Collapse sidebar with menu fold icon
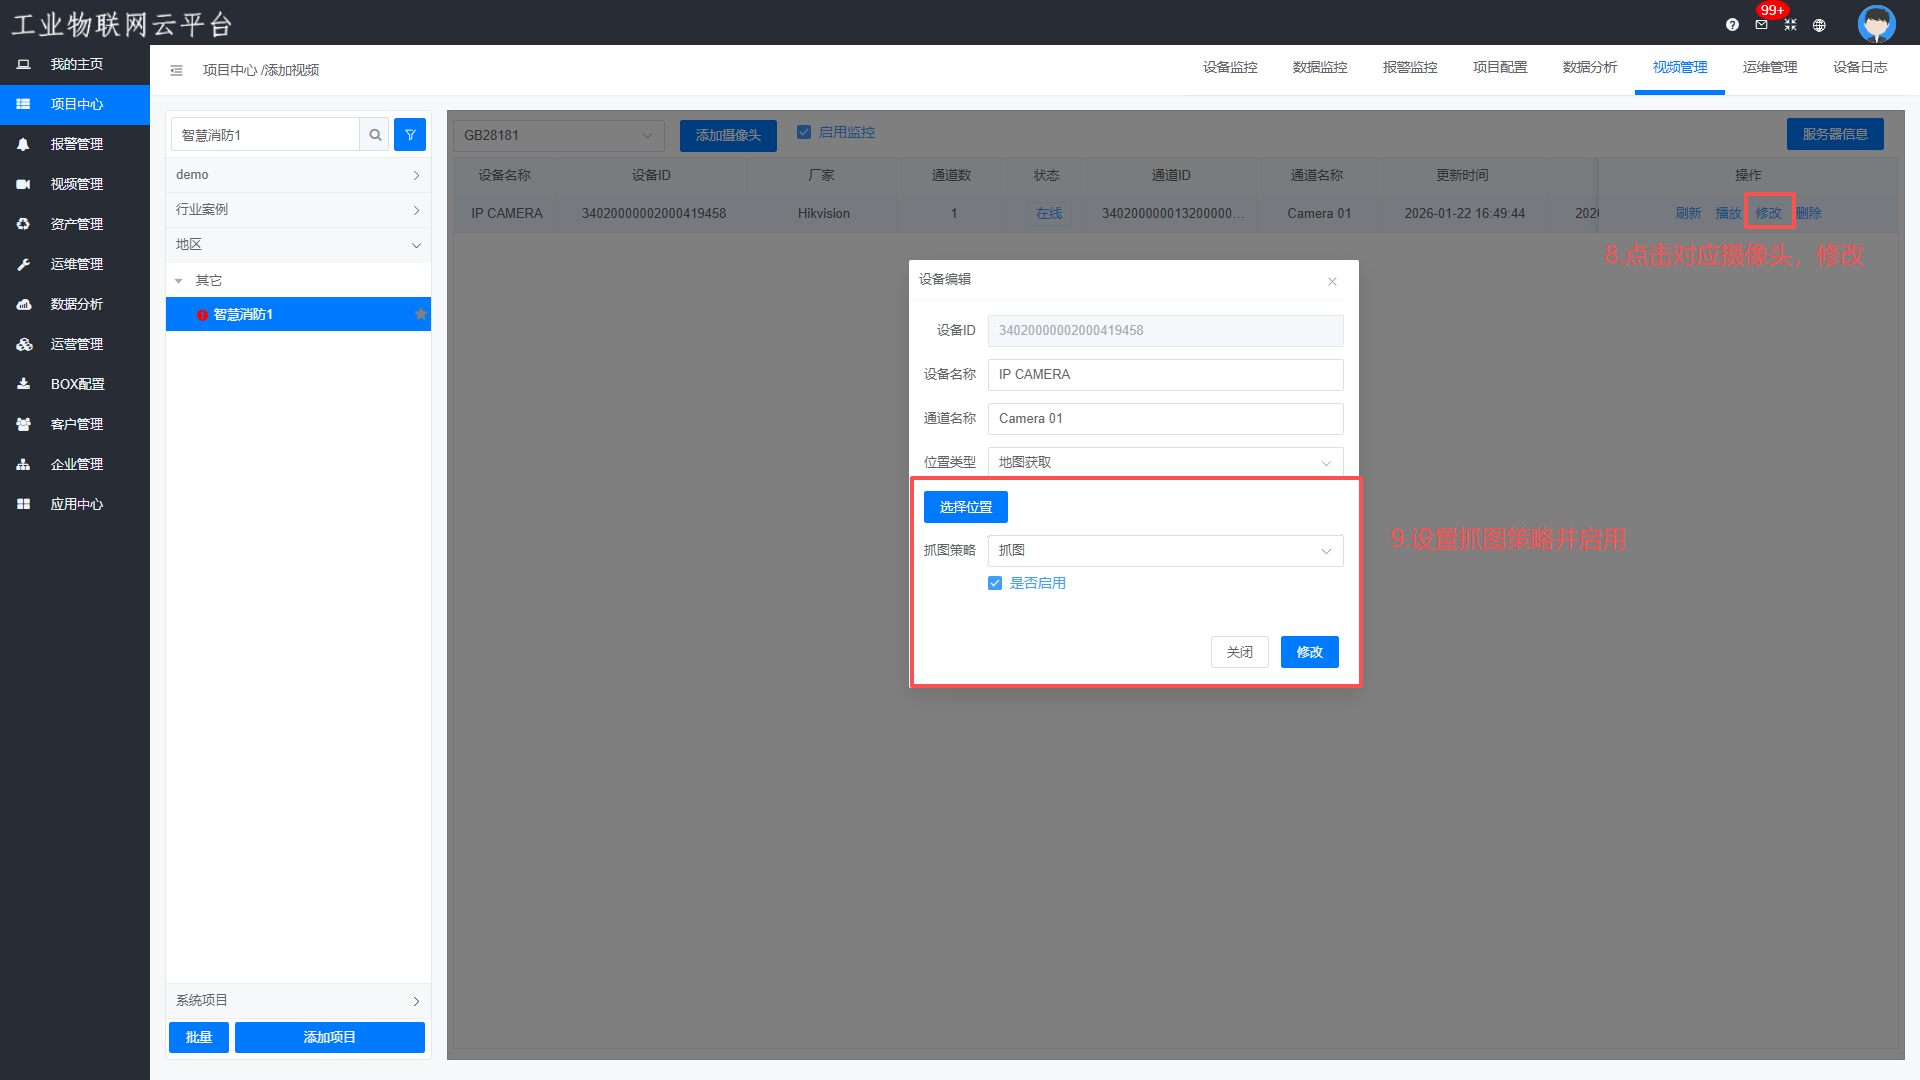The height and width of the screenshot is (1080, 1920). [176, 70]
